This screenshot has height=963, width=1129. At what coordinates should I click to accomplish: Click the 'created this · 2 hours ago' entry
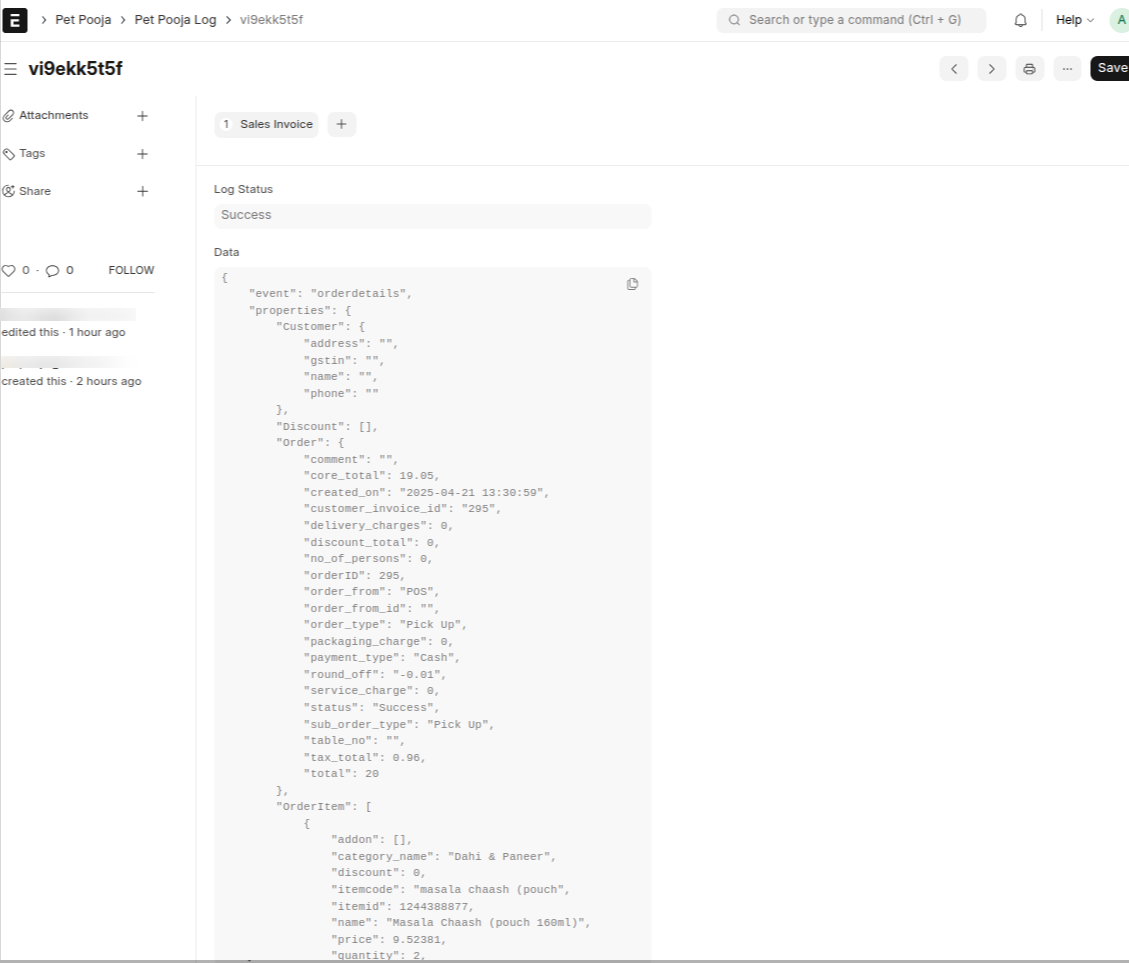coord(71,382)
